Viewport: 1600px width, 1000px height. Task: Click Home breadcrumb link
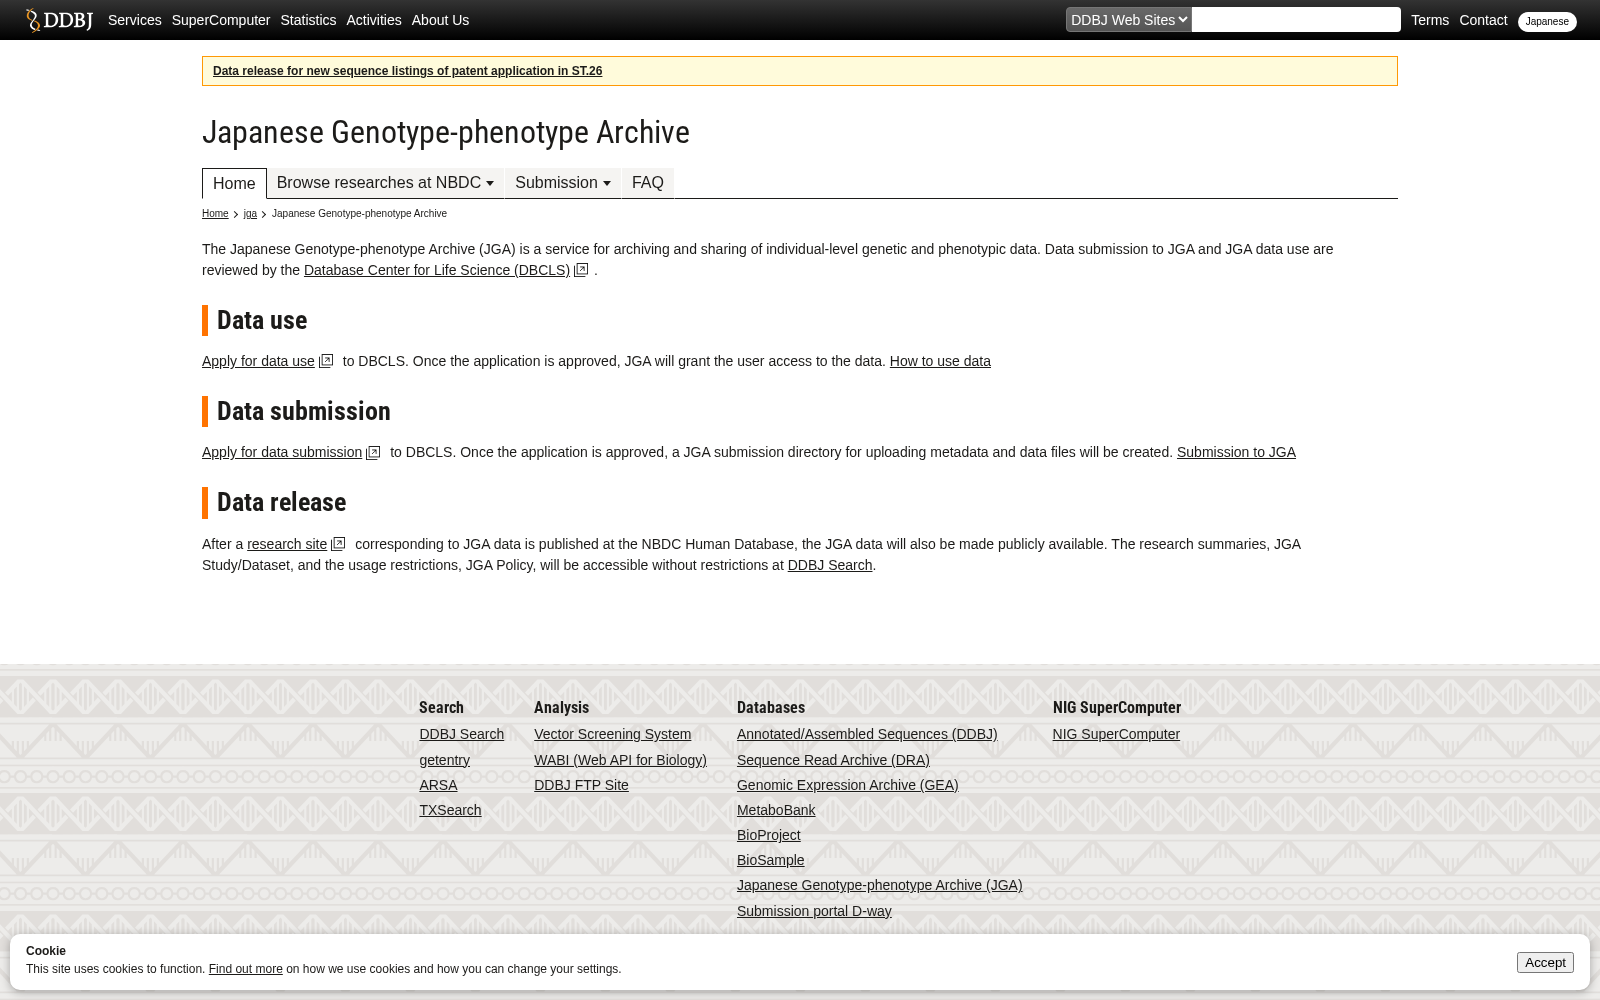pyautogui.click(x=215, y=213)
